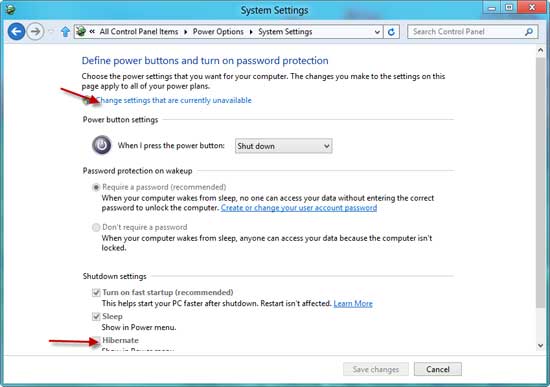Go up one level with the up arrow
The height and width of the screenshot is (387, 550).
coord(65,32)
